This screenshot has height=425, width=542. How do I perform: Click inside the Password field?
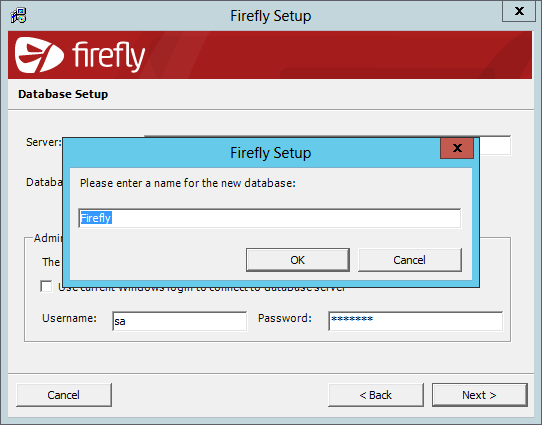pos(415,321)
